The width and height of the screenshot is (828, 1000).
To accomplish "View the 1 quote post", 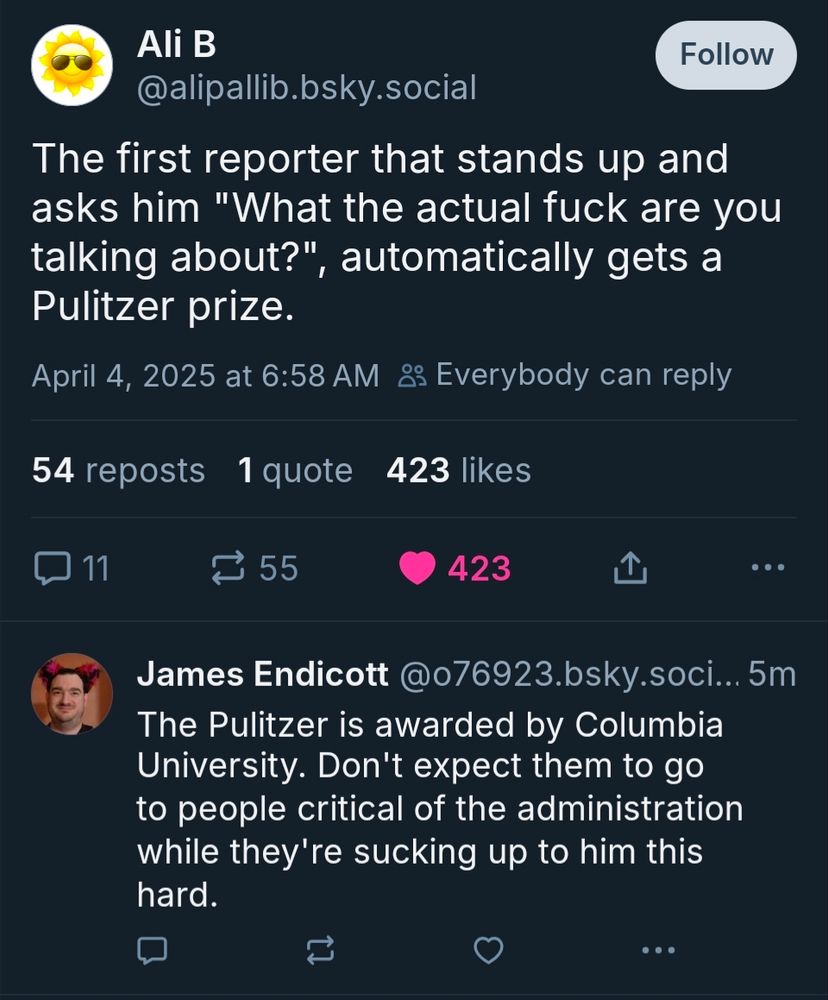I will (x=295, y=470).
